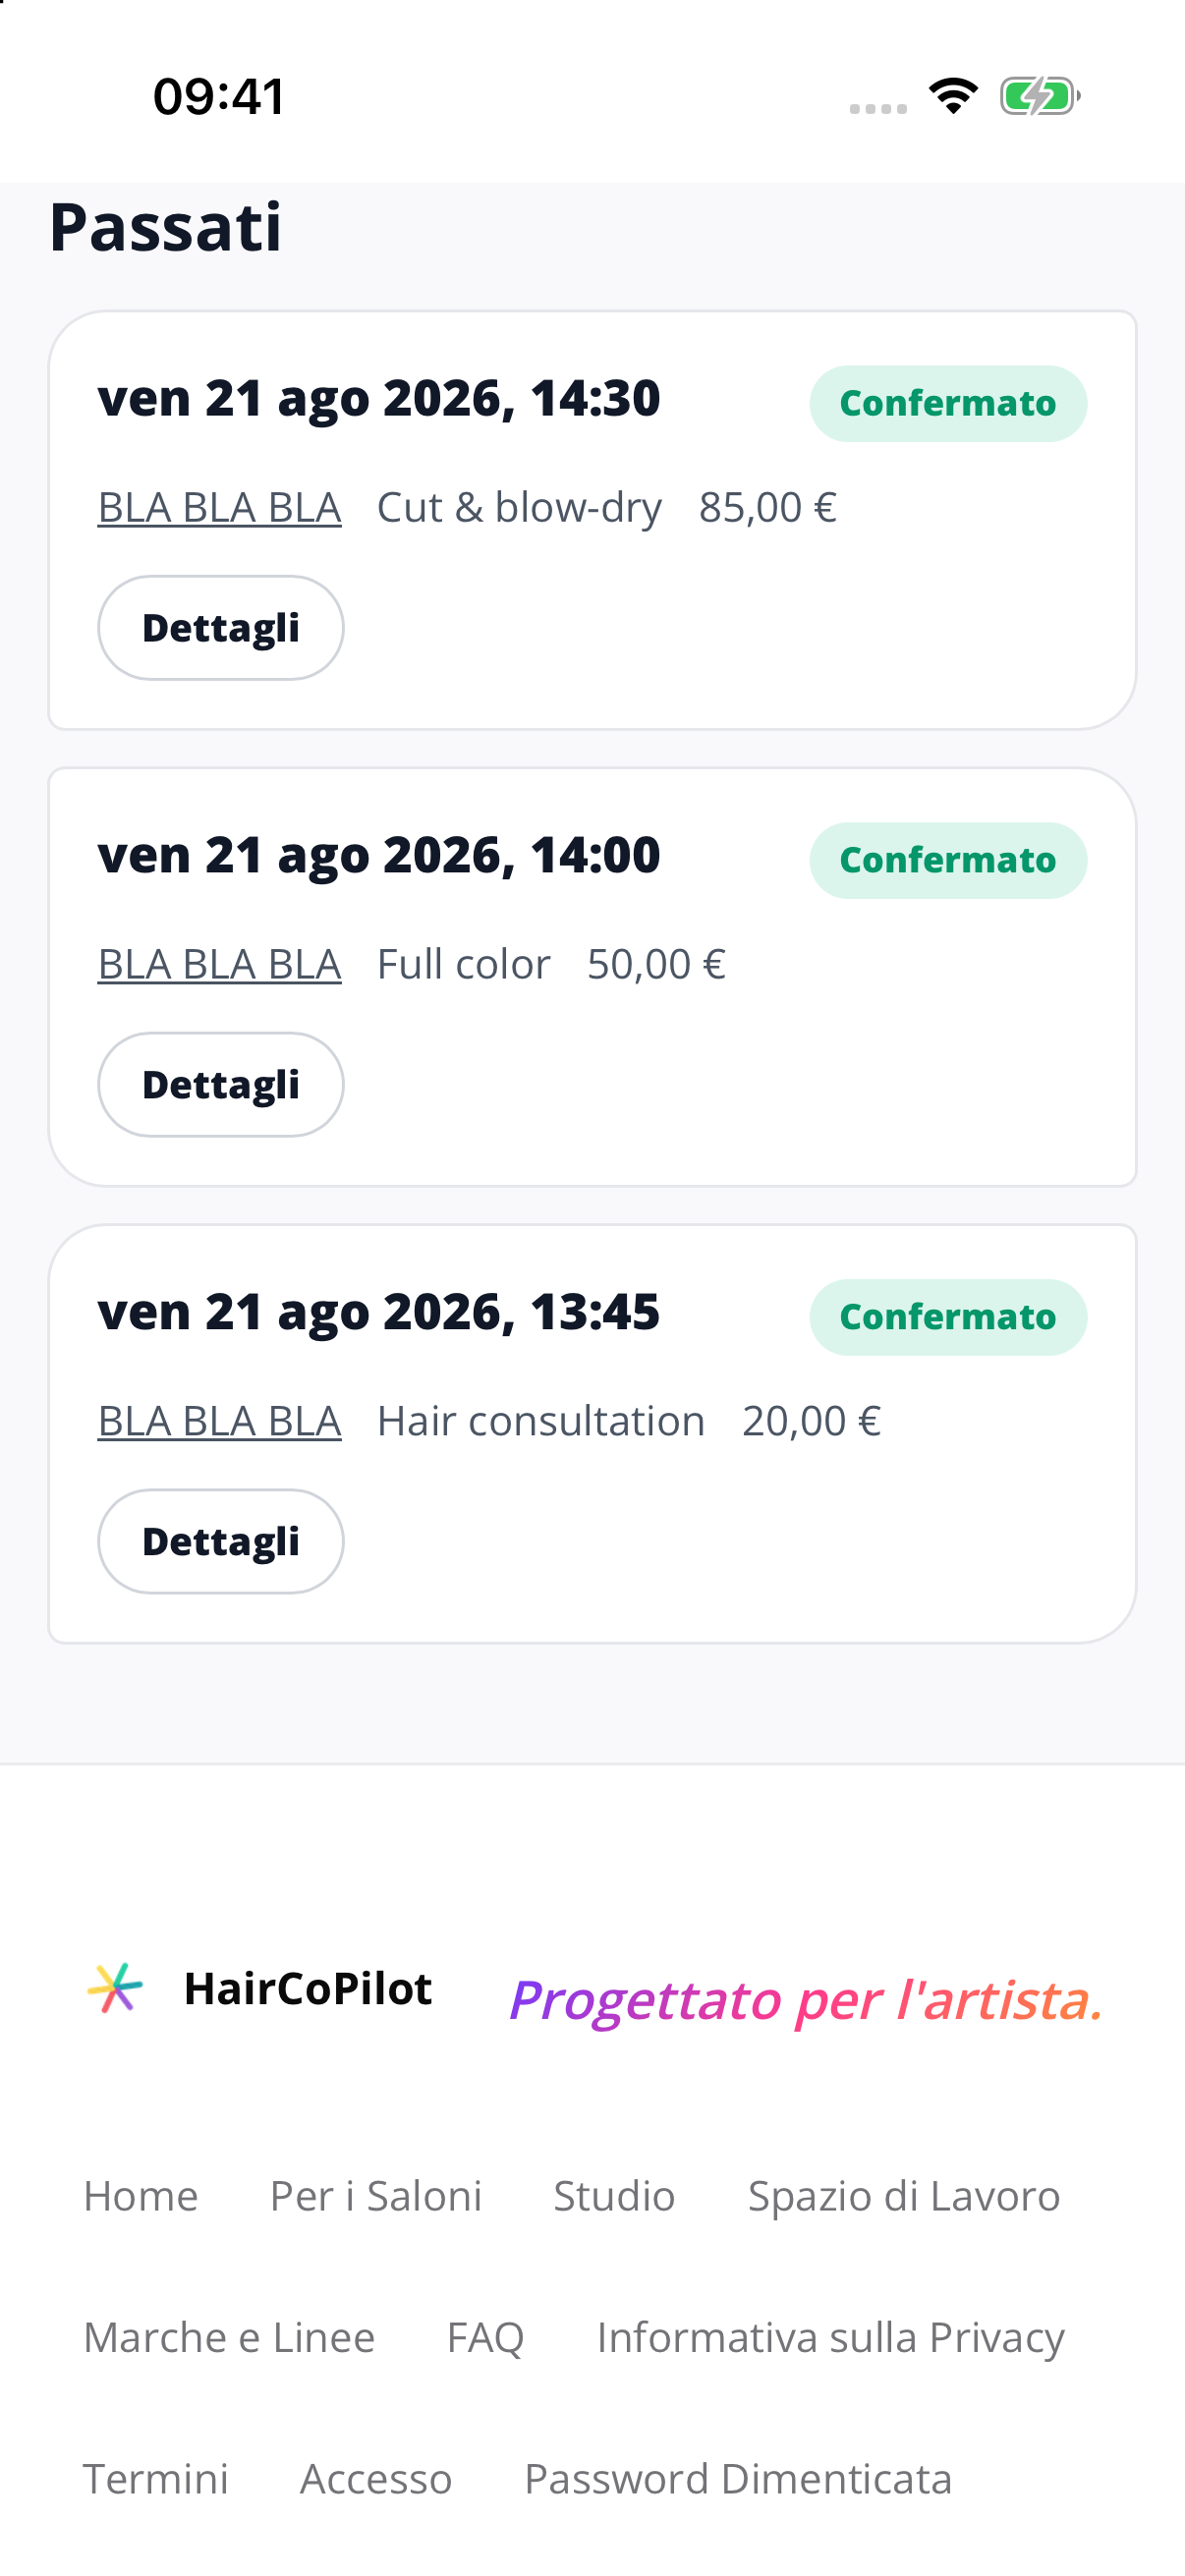Open Dettagli for the 13:45 appointment
This screenshot has width=1185, height=2576.
point(221,1542)
